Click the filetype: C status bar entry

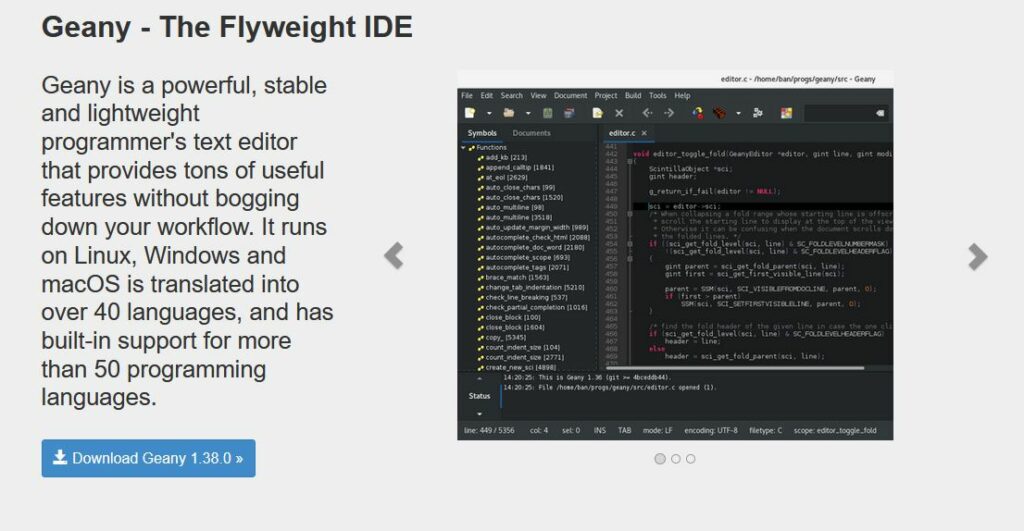point(765,430)
